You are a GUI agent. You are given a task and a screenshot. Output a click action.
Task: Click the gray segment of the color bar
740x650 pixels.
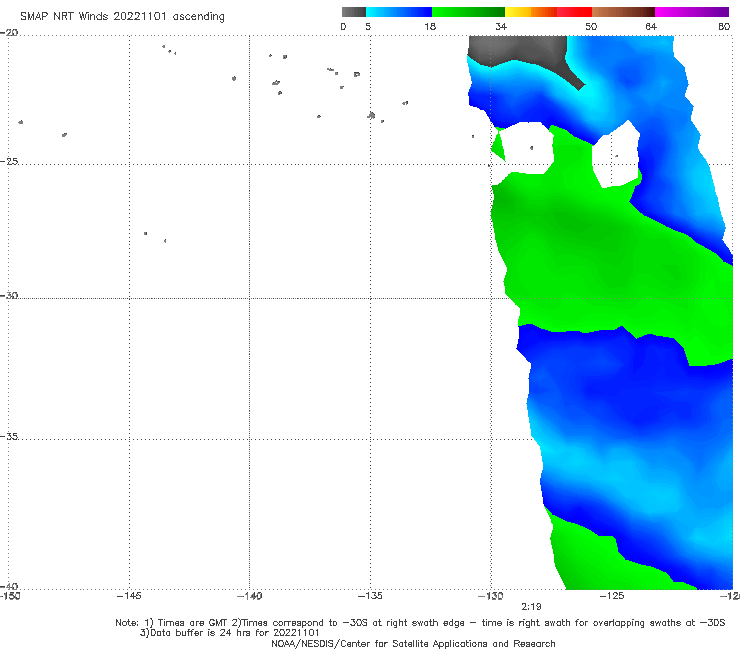[354, 12]
